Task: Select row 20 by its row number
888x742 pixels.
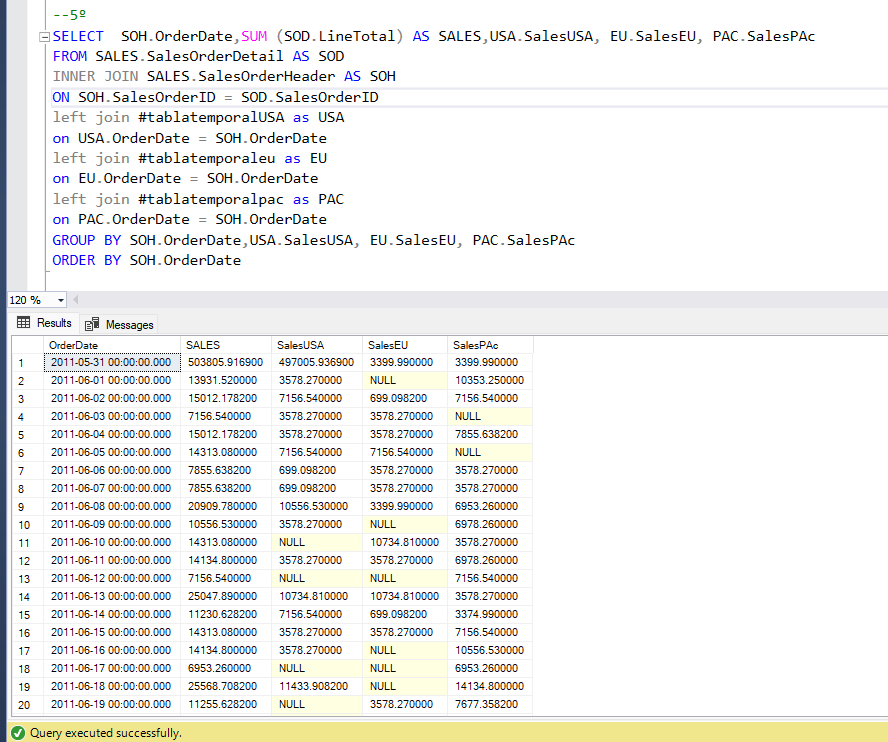Action: coord(22,704)
